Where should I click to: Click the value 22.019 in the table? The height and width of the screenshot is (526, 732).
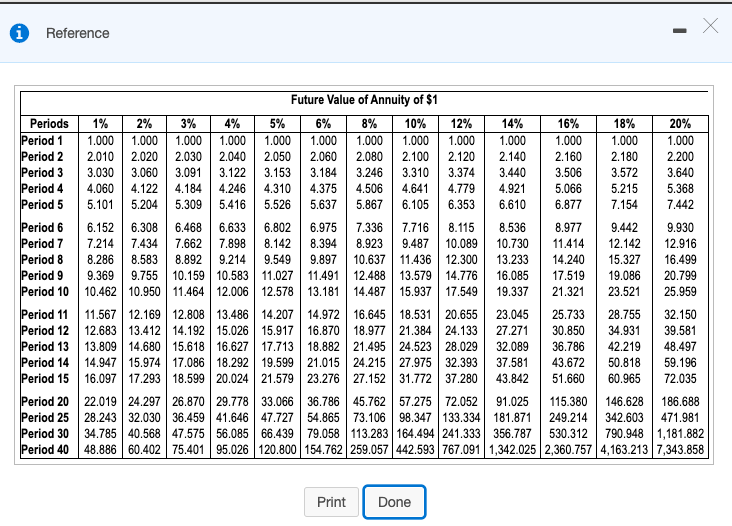coord(100,401)
